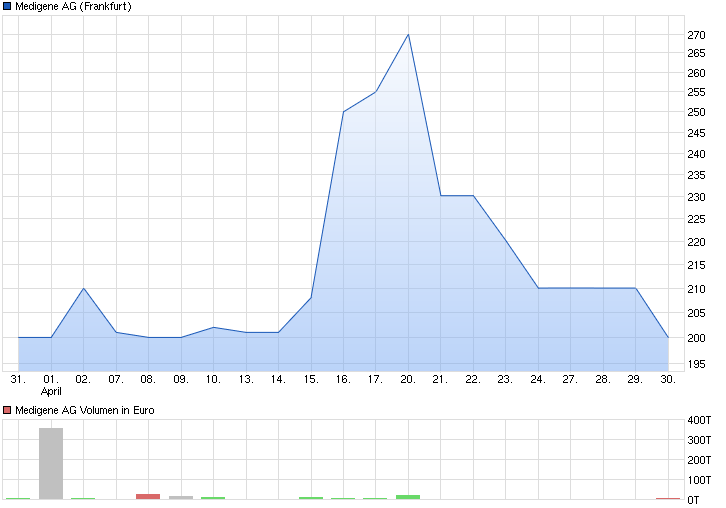Click the x-axis date label '10.'
Image resolution: width=726 pixels, height=508 pixels.
213,379
